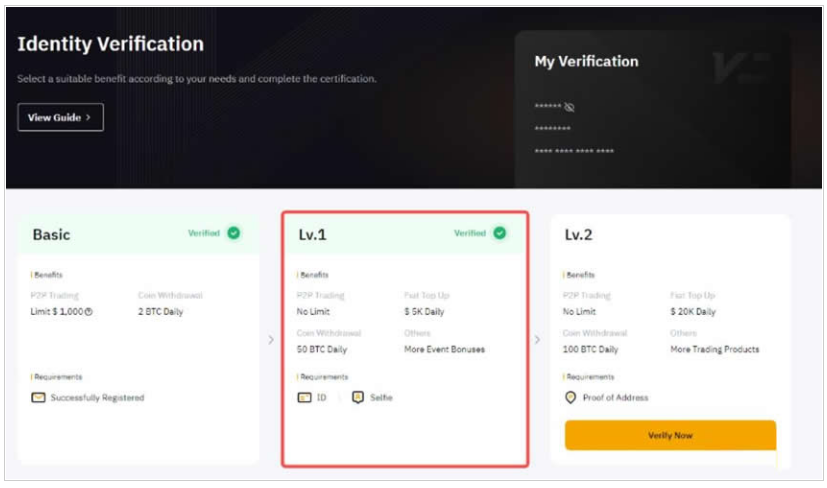
Task: Click the Proof of Address pin icon
Action: tap(571, 397)
